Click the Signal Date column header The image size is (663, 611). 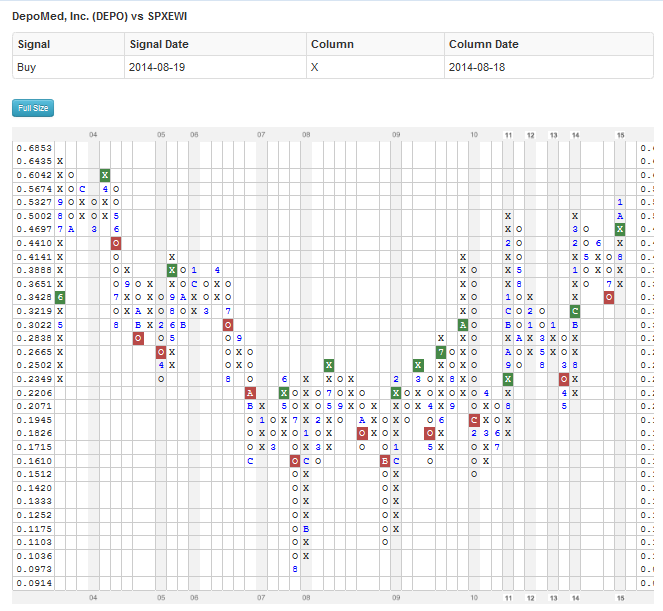[x=158, y=45]
